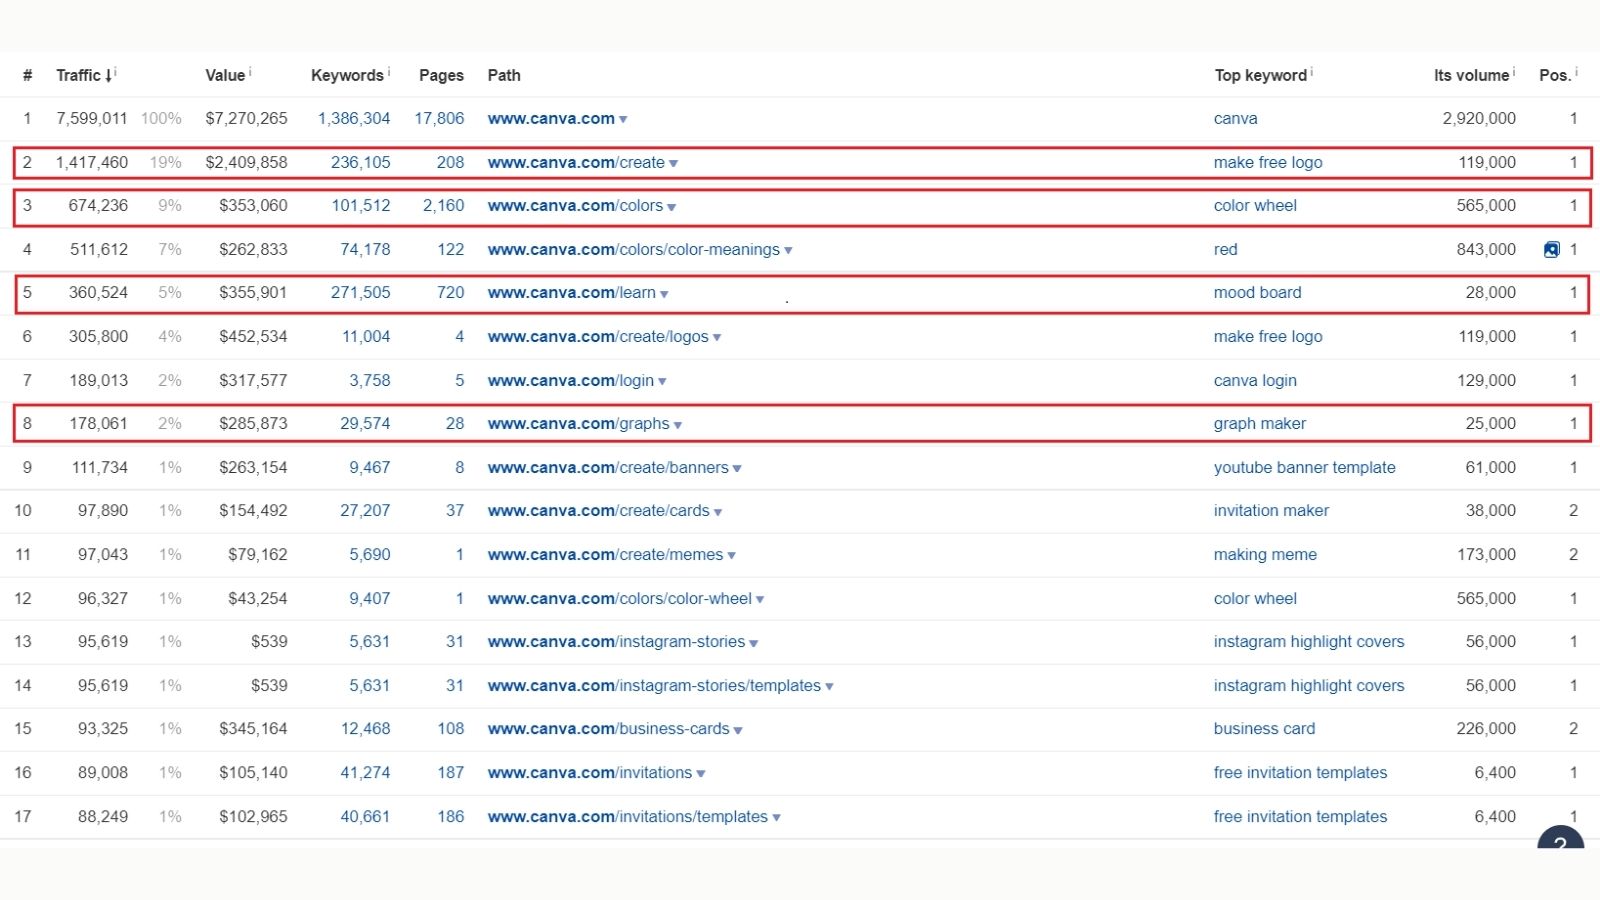The image size is (1600, 900).
Task: Click the info icon next to Its volume header
Action: point(1514,71)
